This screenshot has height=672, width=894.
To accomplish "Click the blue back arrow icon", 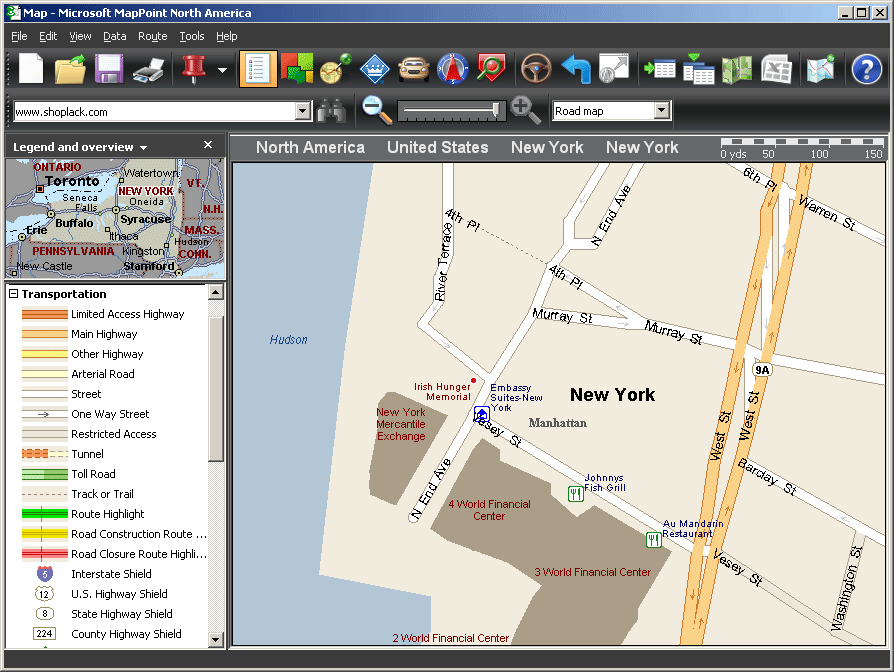I will tap(576, 69).
